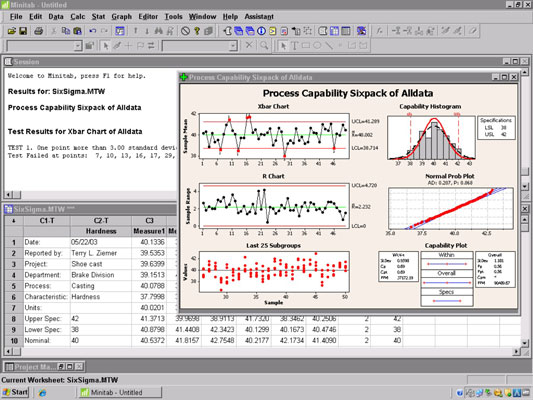Expand the second graph toolbar combo box
The image size is (533, 400).
233,46
